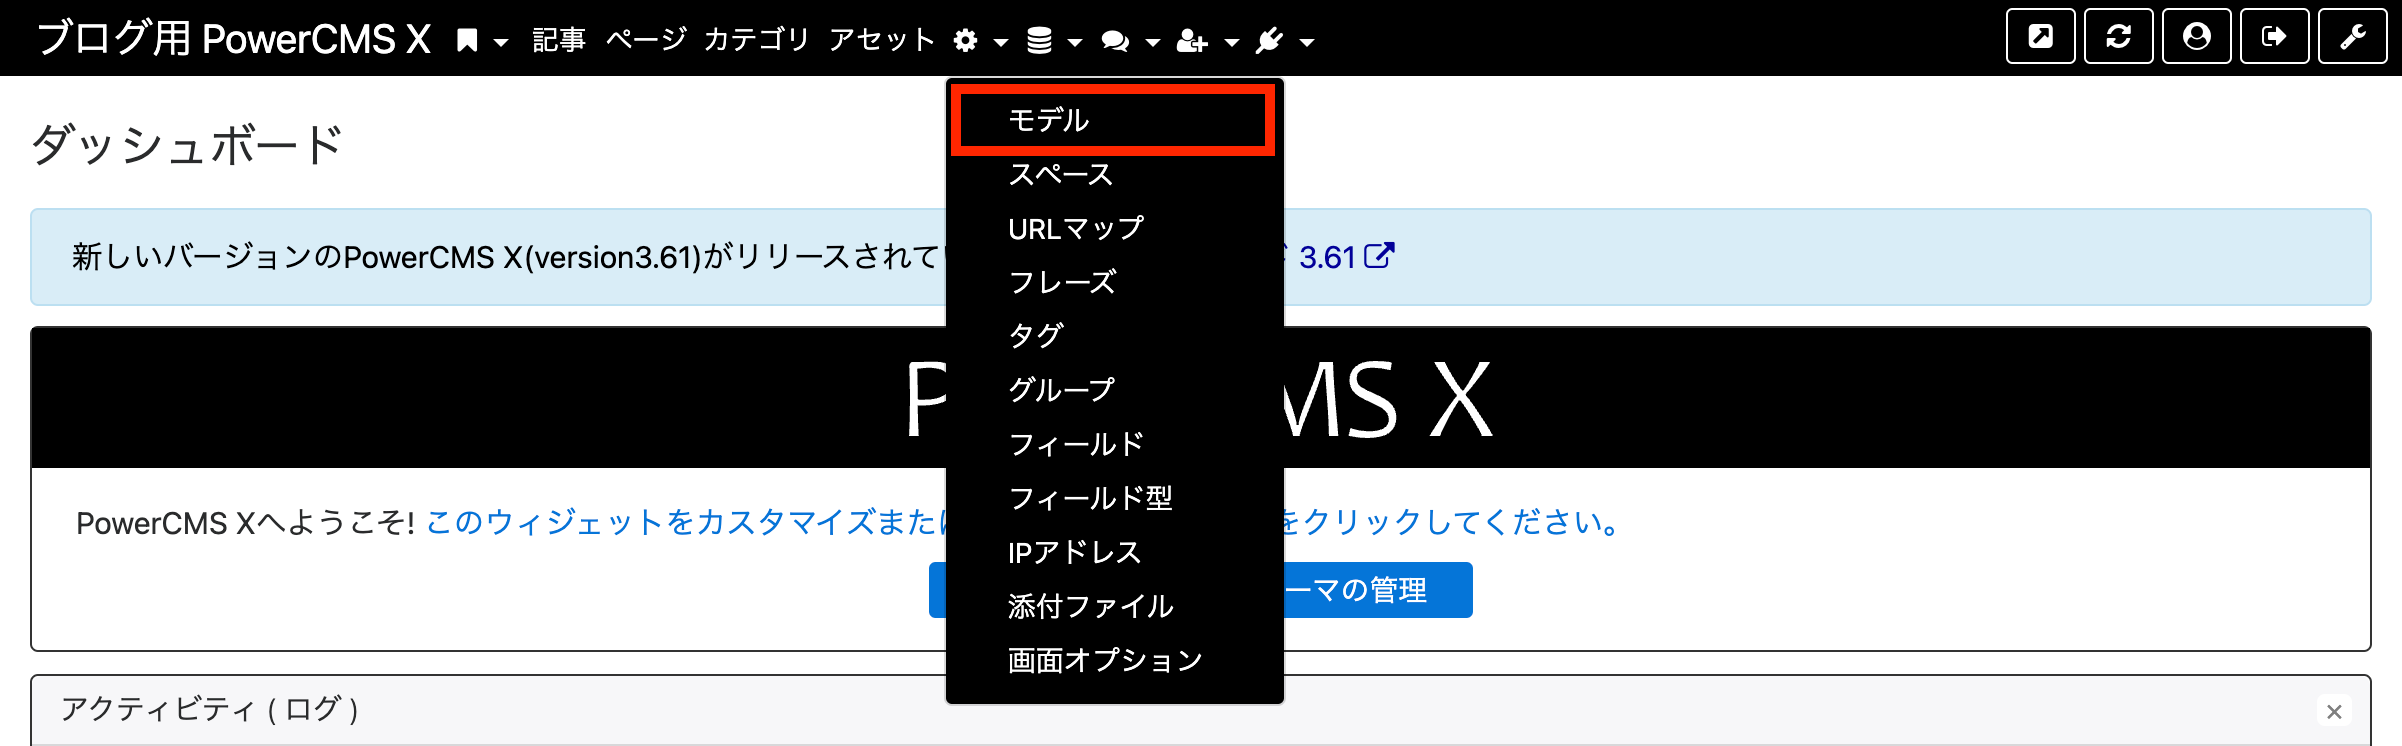Expand the caret beside the users icon
Image resolution: width=2402 pixels, height=746 pixels.
(1231, 42)
